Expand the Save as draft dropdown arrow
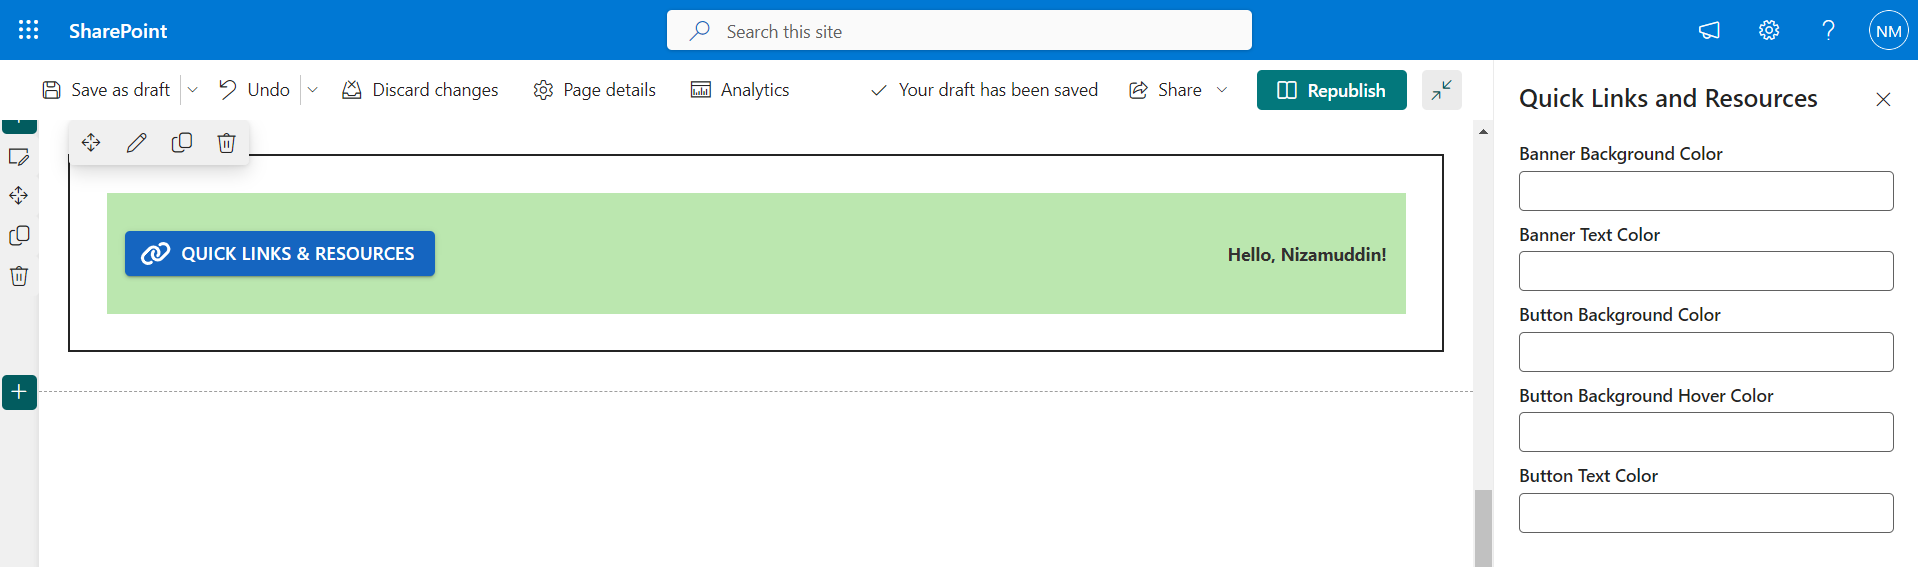Image resolution: width=1918 pixels, height=567 pixels. [193, 90]
